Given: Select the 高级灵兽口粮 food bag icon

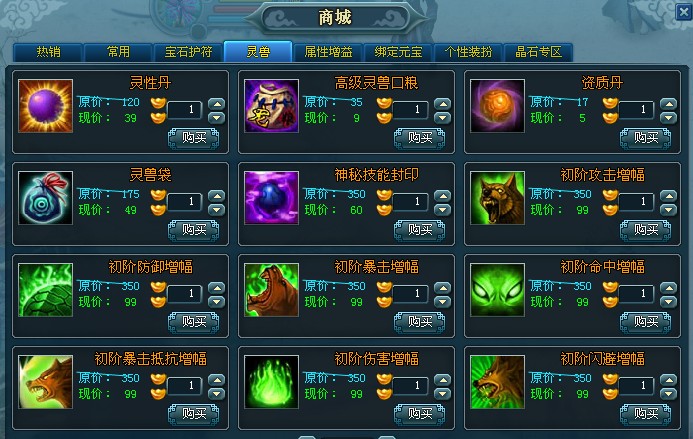Looking at the screenshot, I should [271, 106].
